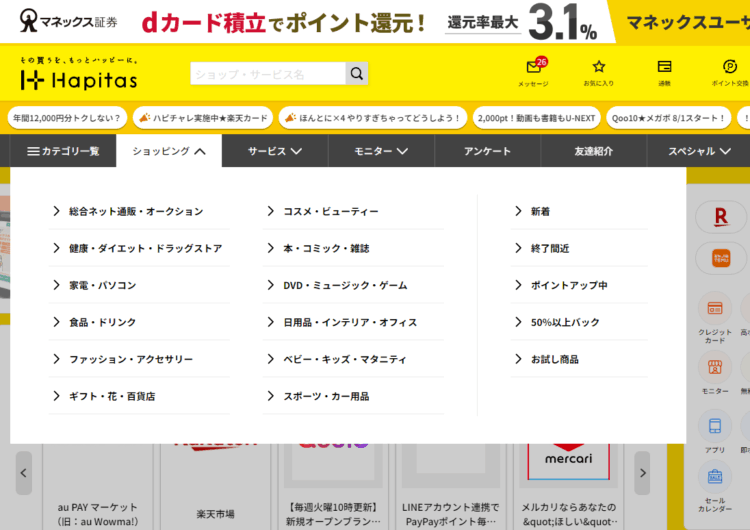Screen dimensions: 750x530
Task: Select 食品・ドリンク category
Action: (x=139, y=322)
